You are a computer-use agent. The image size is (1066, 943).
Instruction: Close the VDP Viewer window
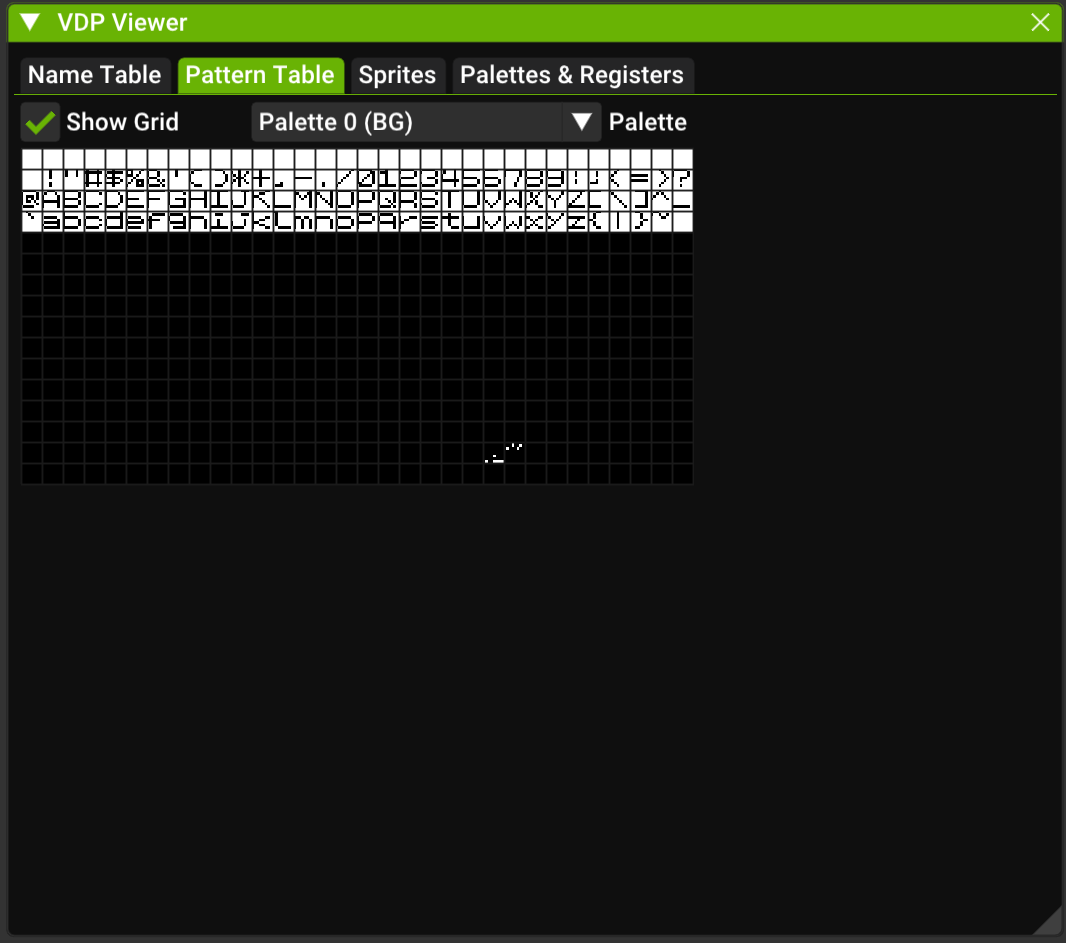(1039, 22)
